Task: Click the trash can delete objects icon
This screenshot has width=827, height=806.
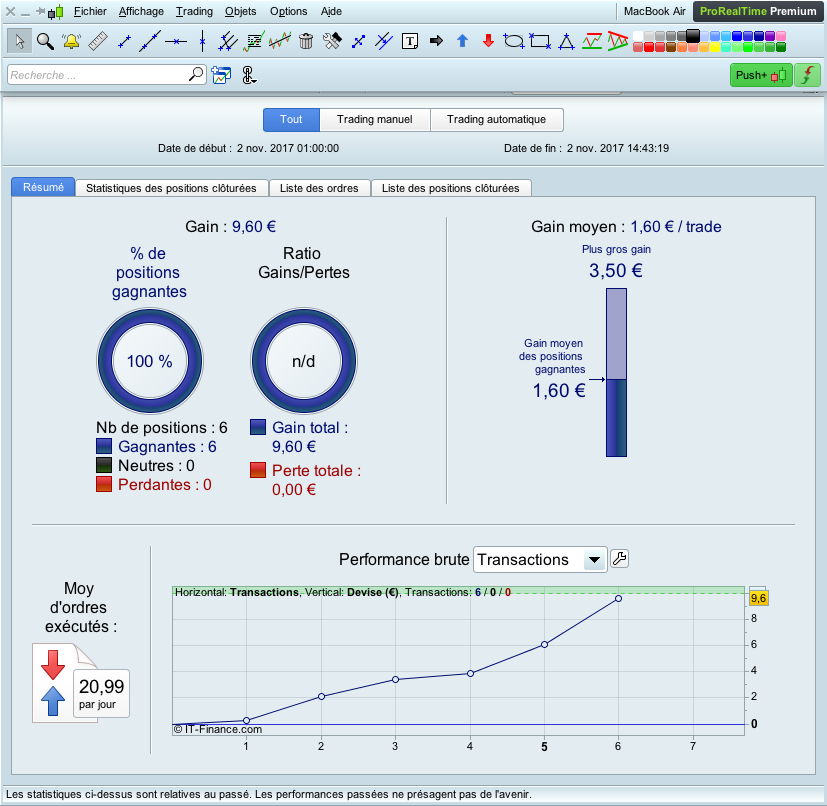Action: tap(306, 41)
